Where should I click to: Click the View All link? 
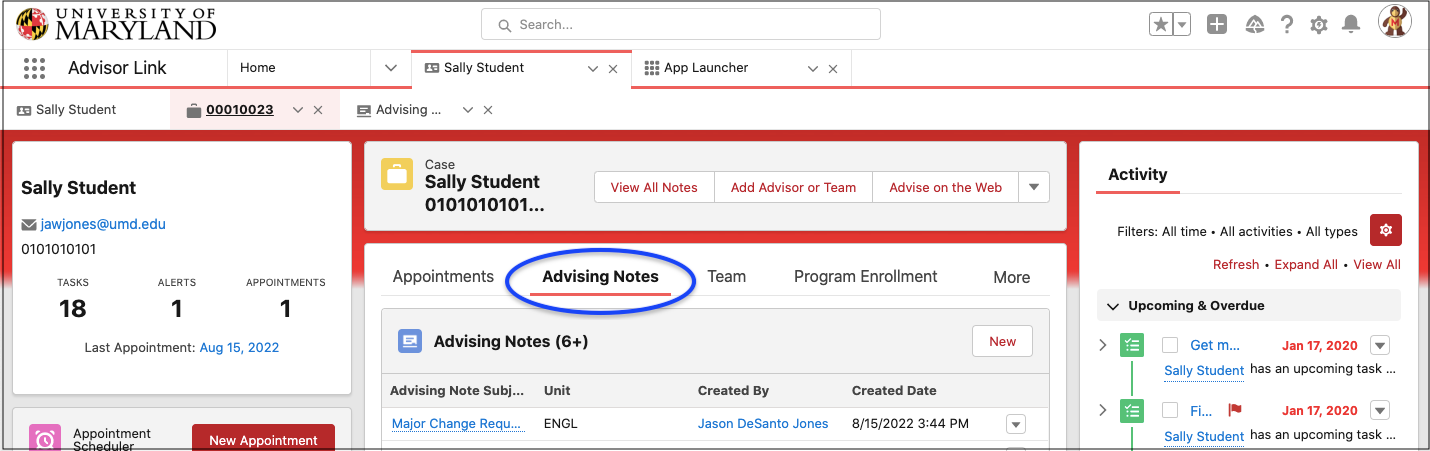(1377, 265)
